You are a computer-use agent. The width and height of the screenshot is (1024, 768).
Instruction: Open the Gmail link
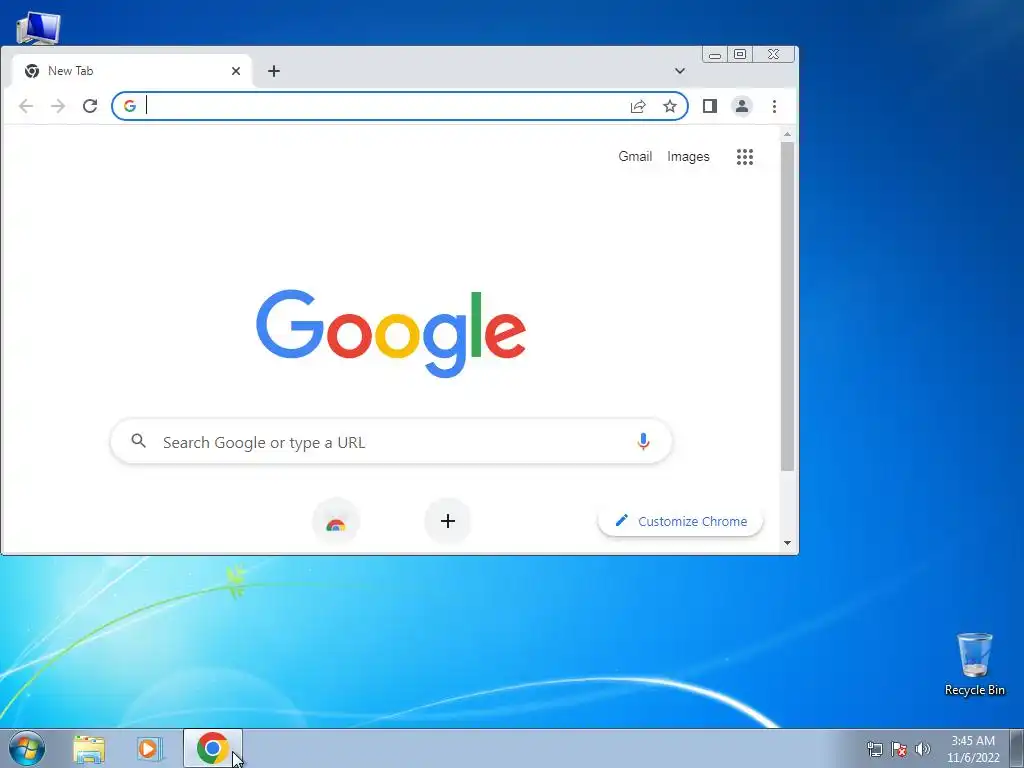(635, 157)
